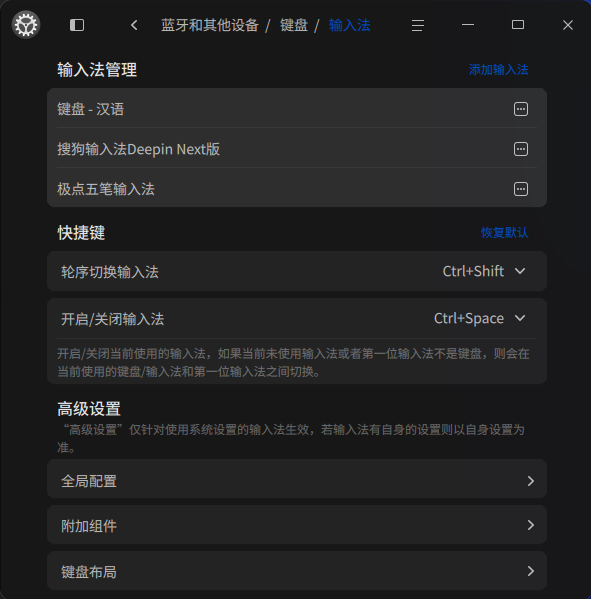Open the 轮序切换输入法 Ctrl+Shift dropdown
Image resolution: width=591 pixels, height=599 pixels.
pos(484,271)
